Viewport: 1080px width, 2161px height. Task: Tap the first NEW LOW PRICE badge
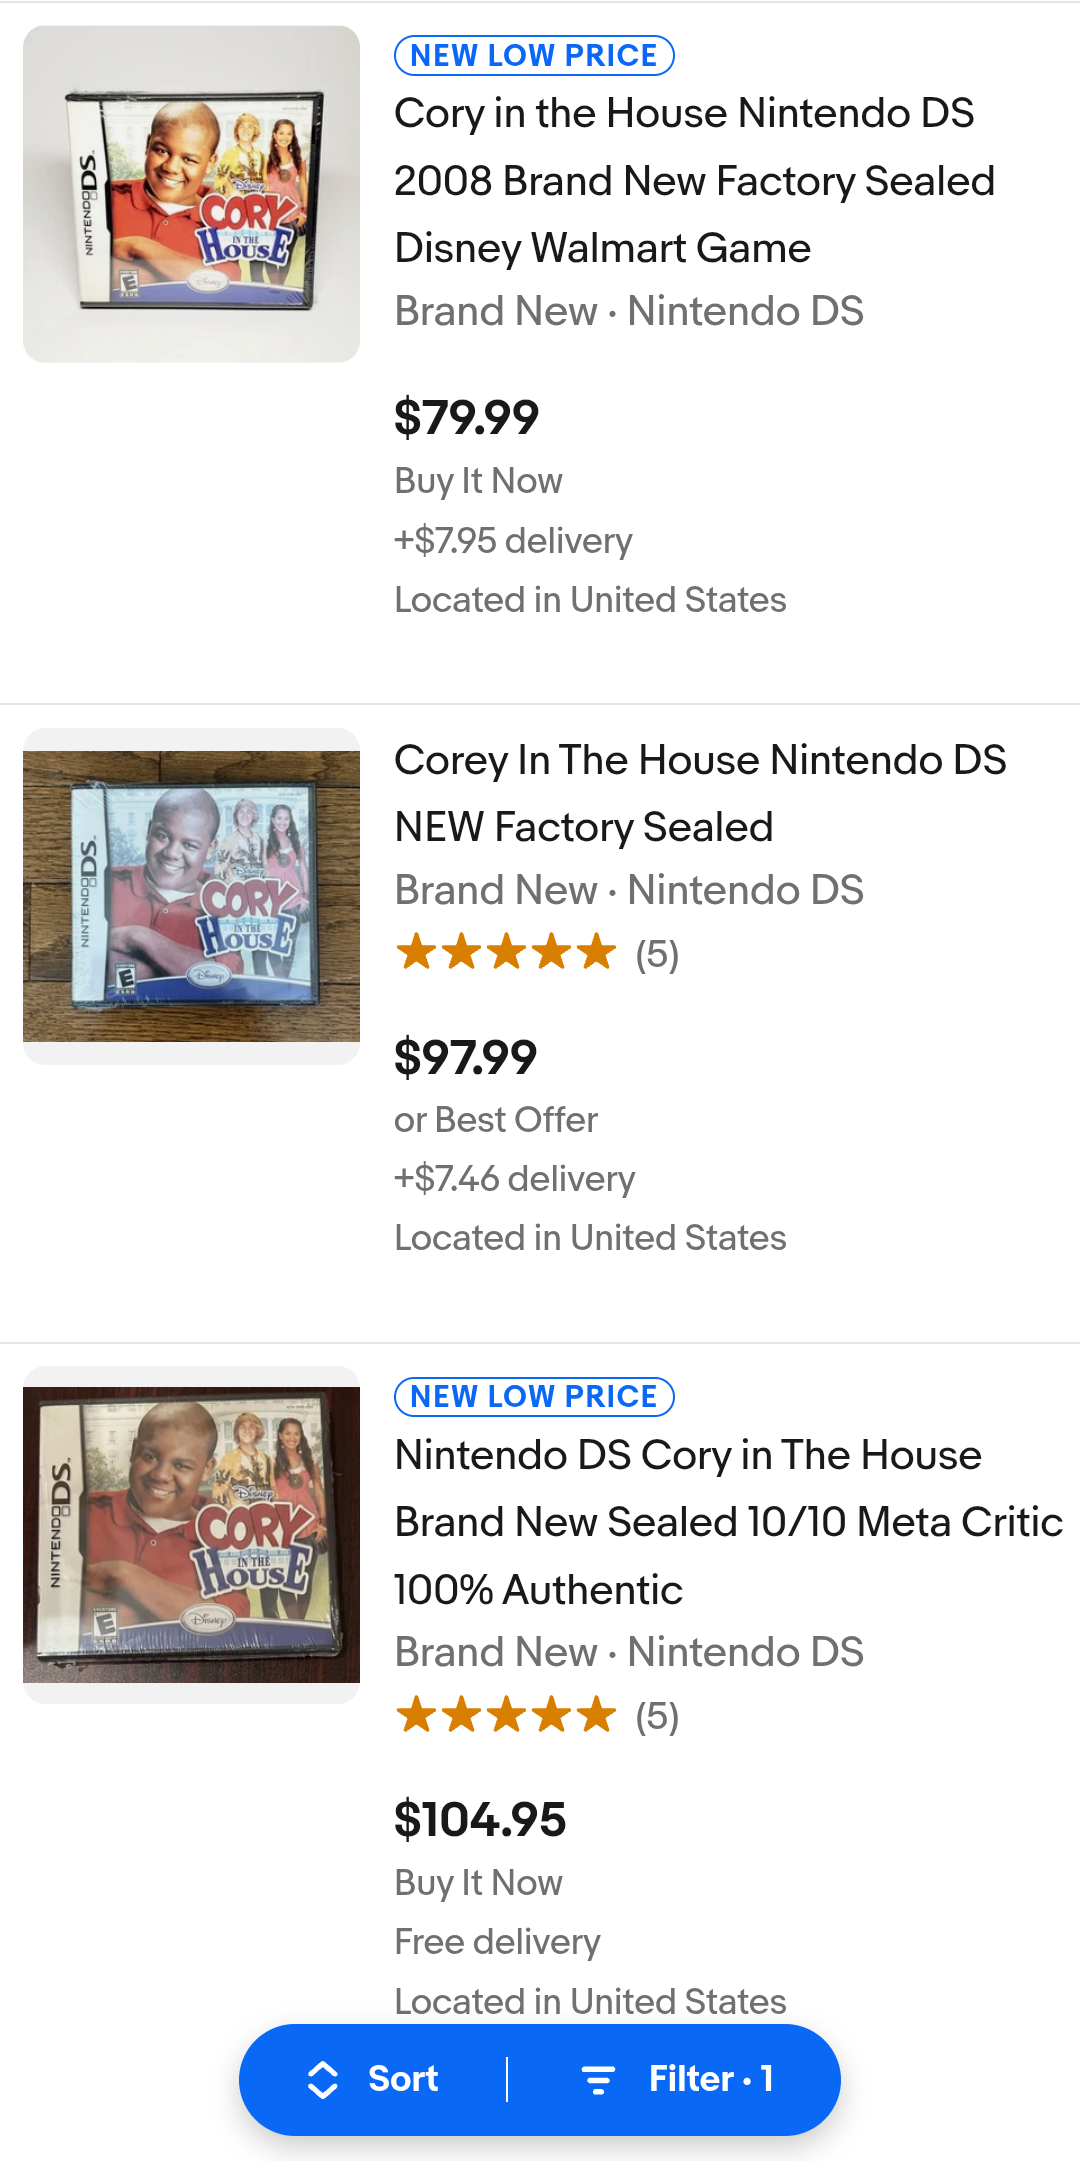coord(534,56)
